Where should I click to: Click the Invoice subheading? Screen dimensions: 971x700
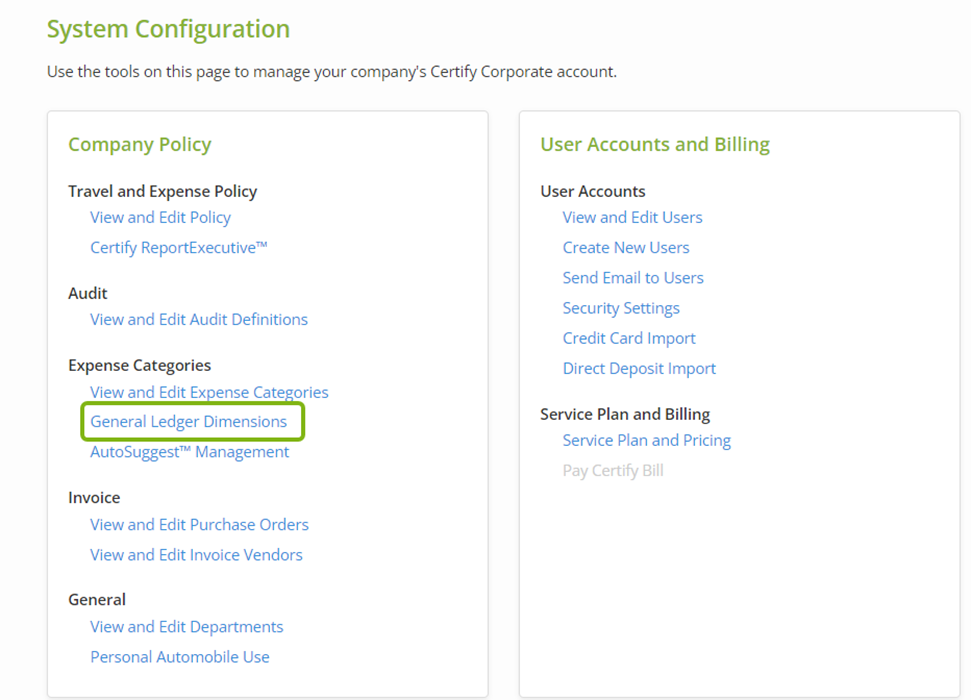pyautogui.click(x=94, y=498)
